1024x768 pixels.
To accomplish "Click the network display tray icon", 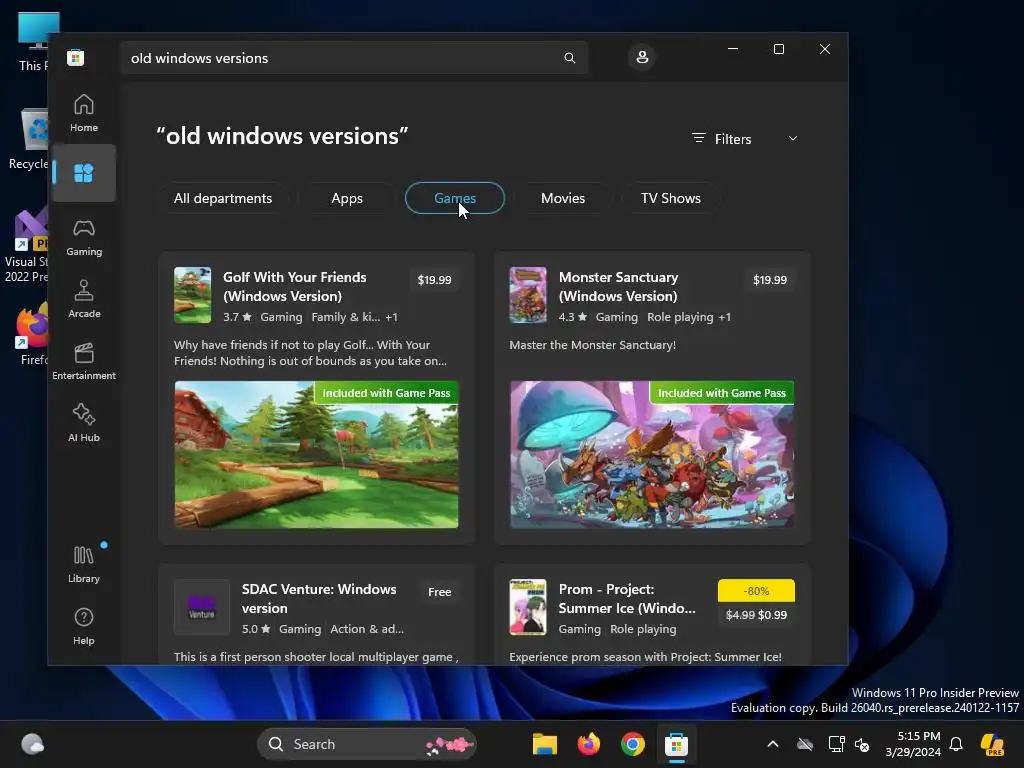I will coord(836,744).
